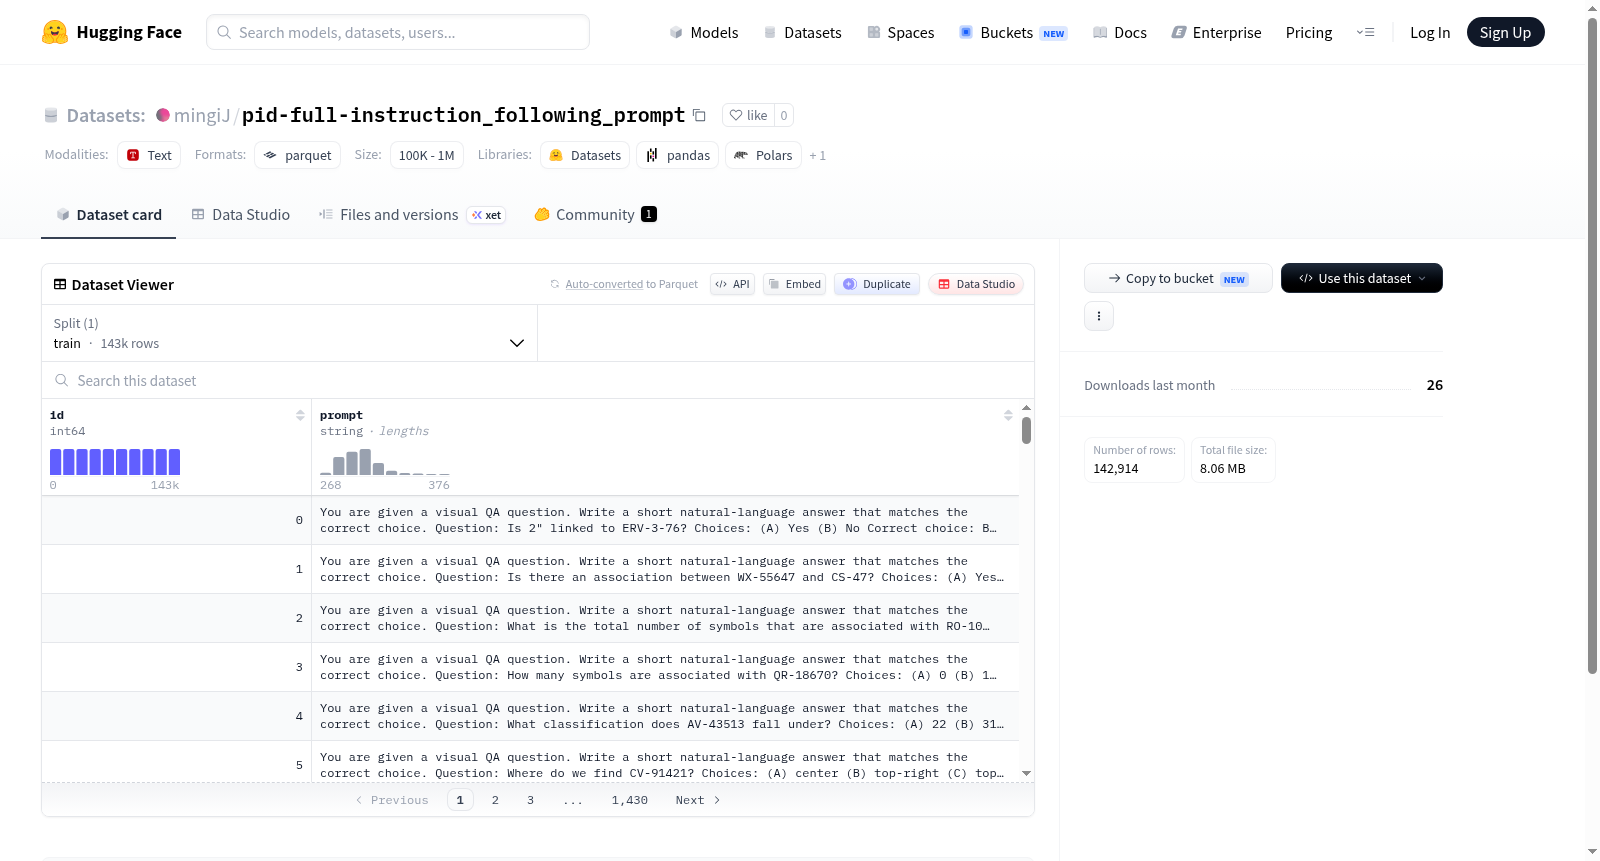Select row 2 prompt about RO-10
The width and height of the screenshot is (1600, 861).
tap(665, 618)
